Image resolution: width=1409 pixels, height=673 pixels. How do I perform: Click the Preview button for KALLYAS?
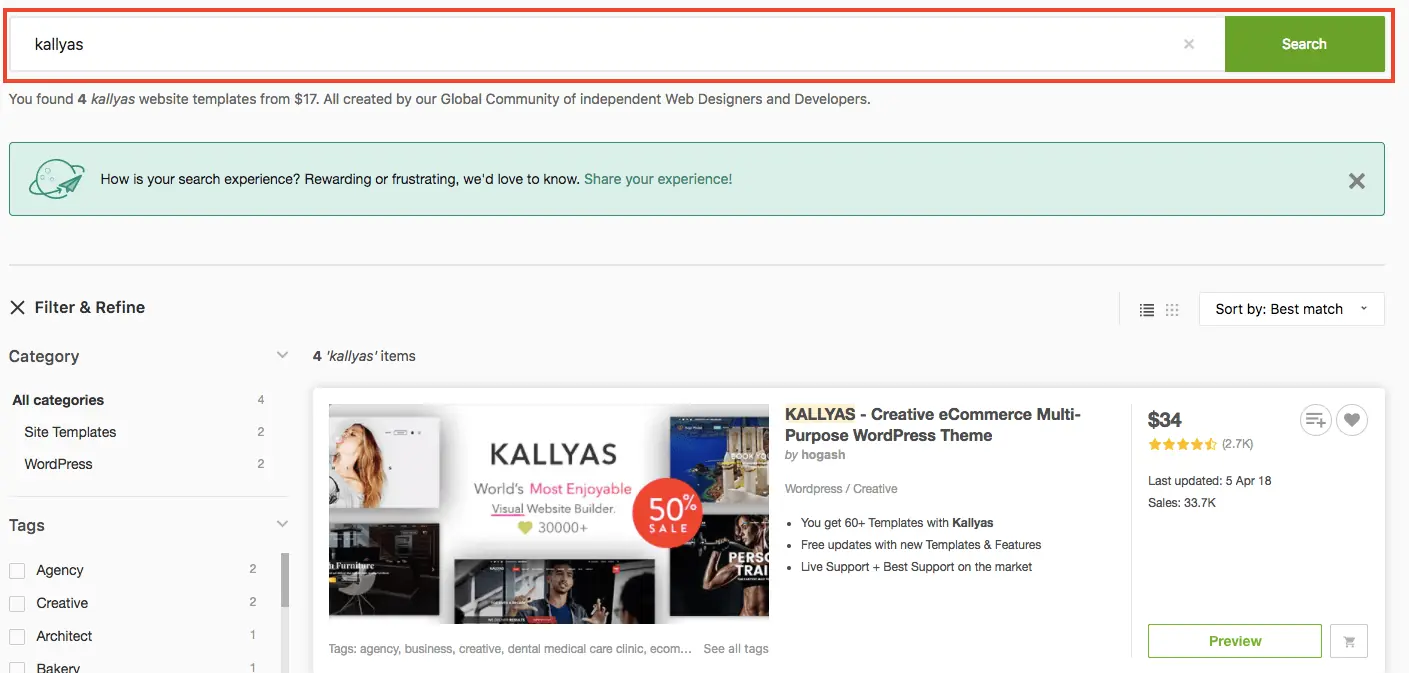pyautogui.click(x=1235, y=641)
